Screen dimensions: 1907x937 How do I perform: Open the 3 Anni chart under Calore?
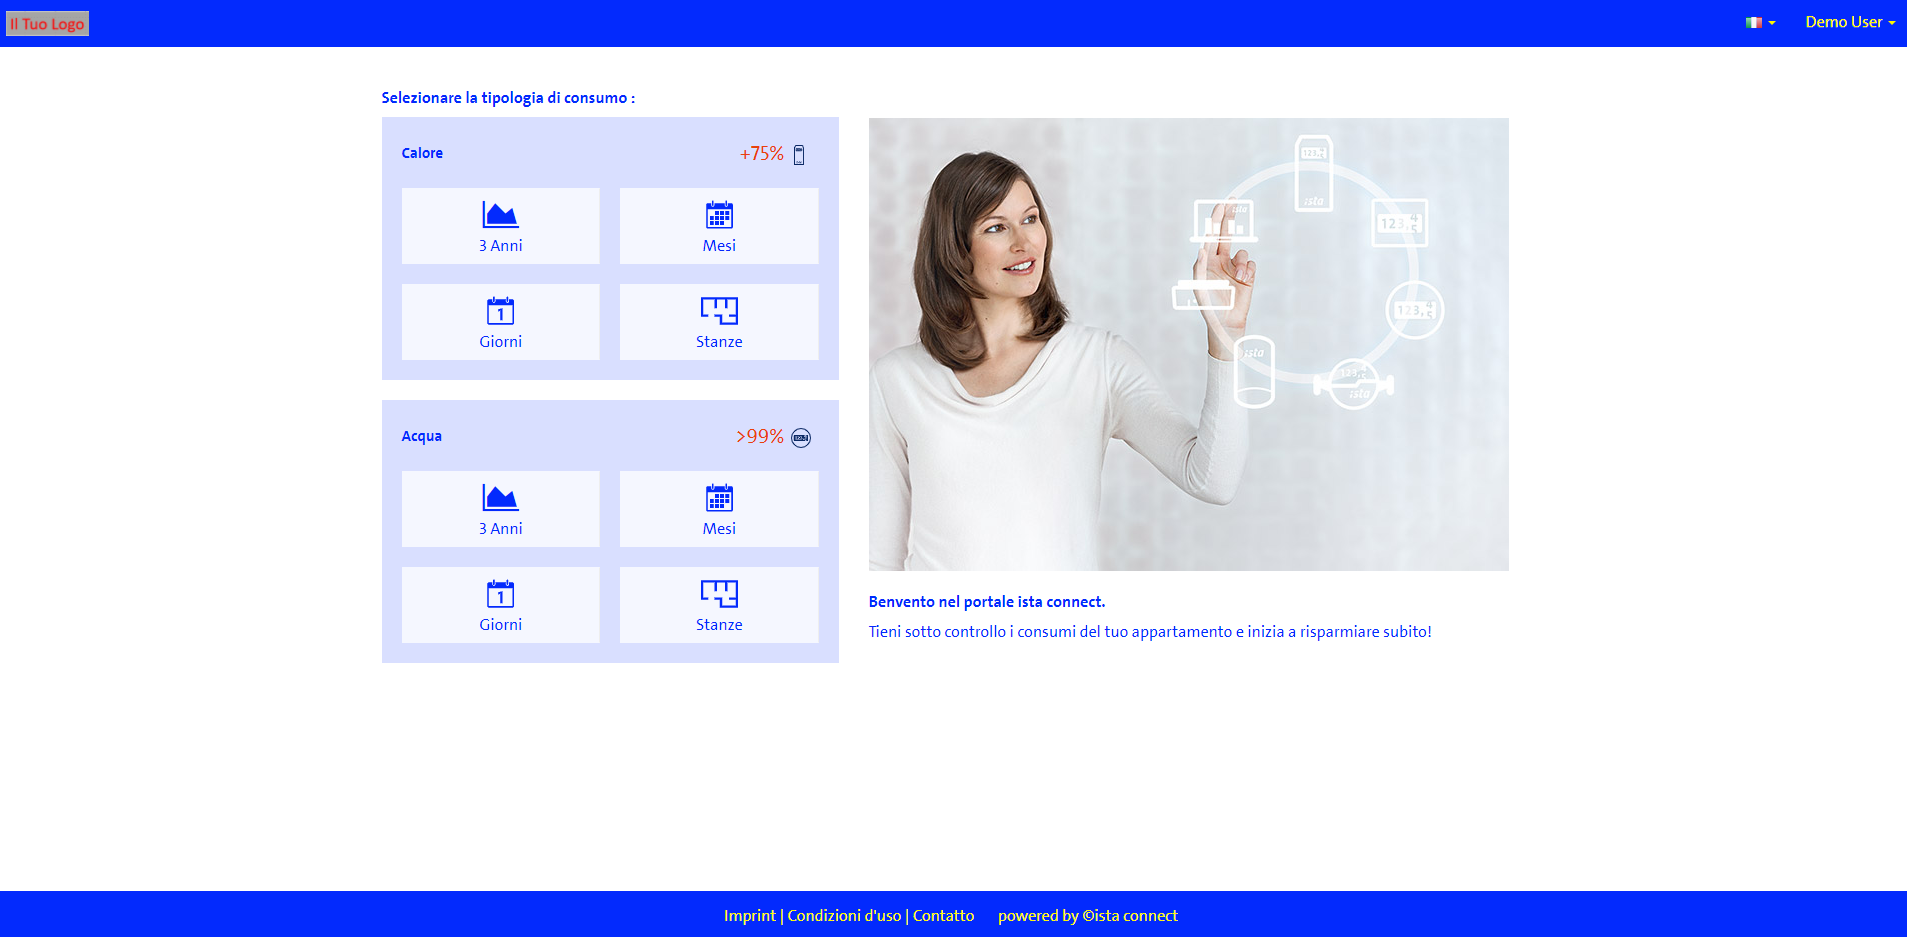click(500, 226)
